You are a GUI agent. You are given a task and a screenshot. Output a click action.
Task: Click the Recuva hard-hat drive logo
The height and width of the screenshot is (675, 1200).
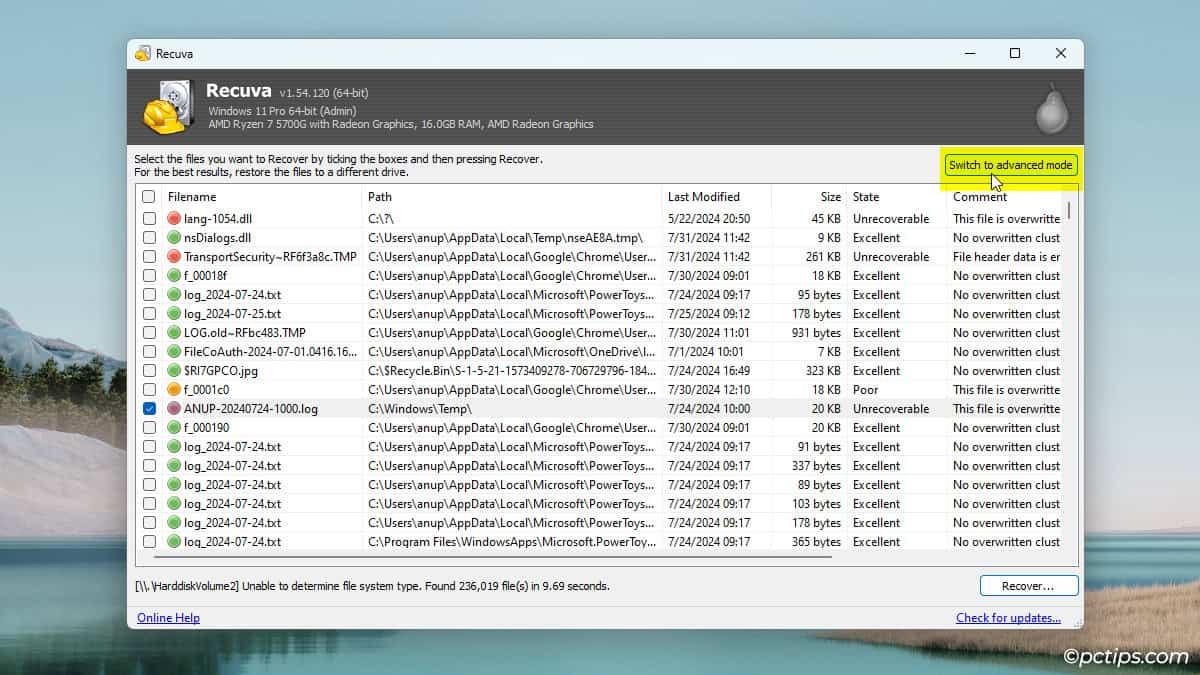[x=168, y=107]
